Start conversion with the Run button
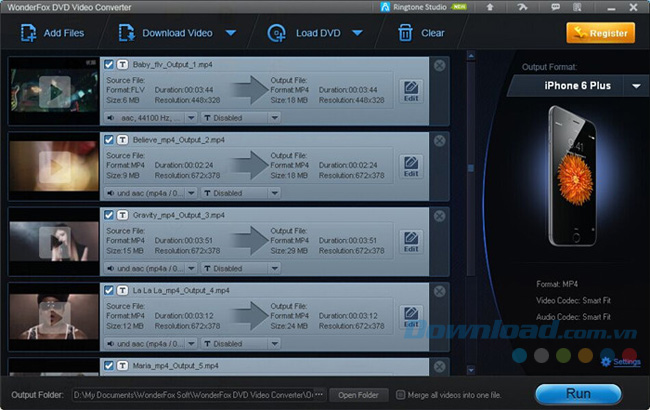Screen dimensions: 650x410 tap(578, 393)
